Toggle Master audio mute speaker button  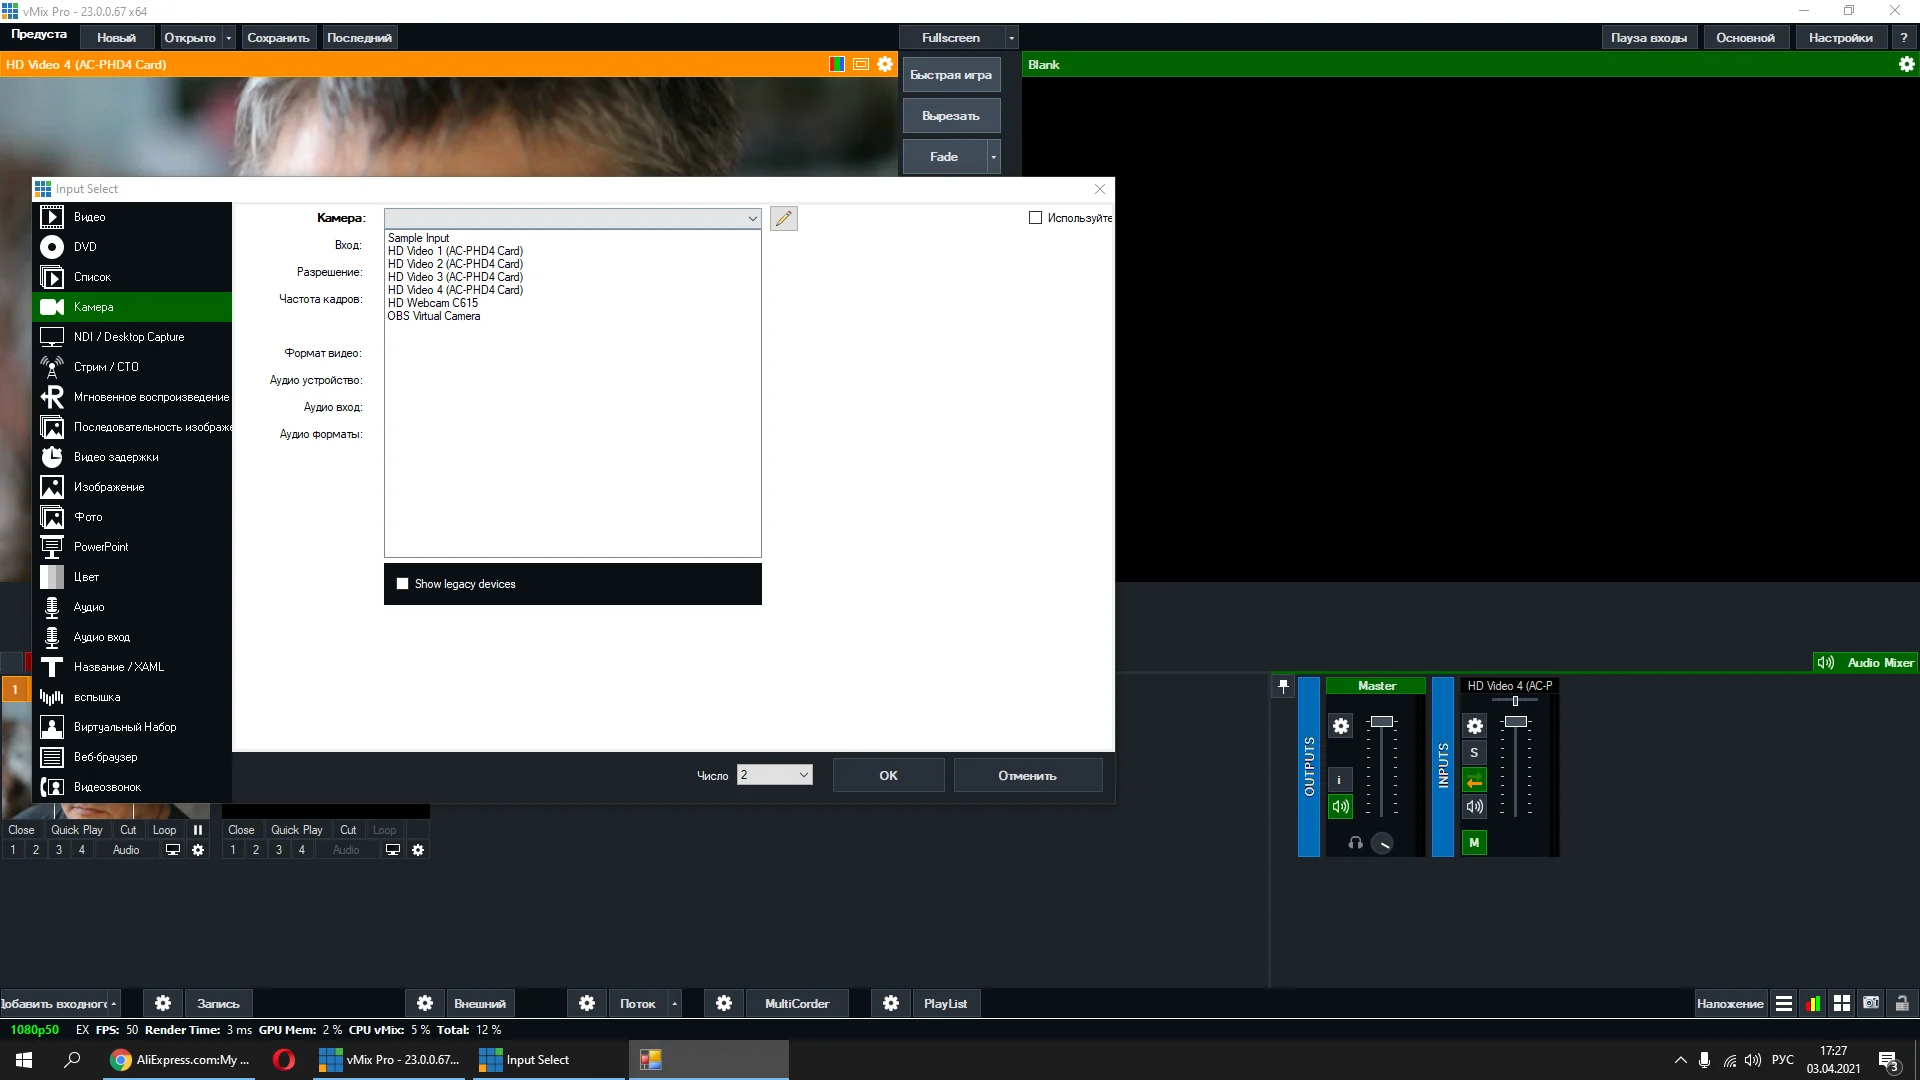click(x=1340, y=806)
